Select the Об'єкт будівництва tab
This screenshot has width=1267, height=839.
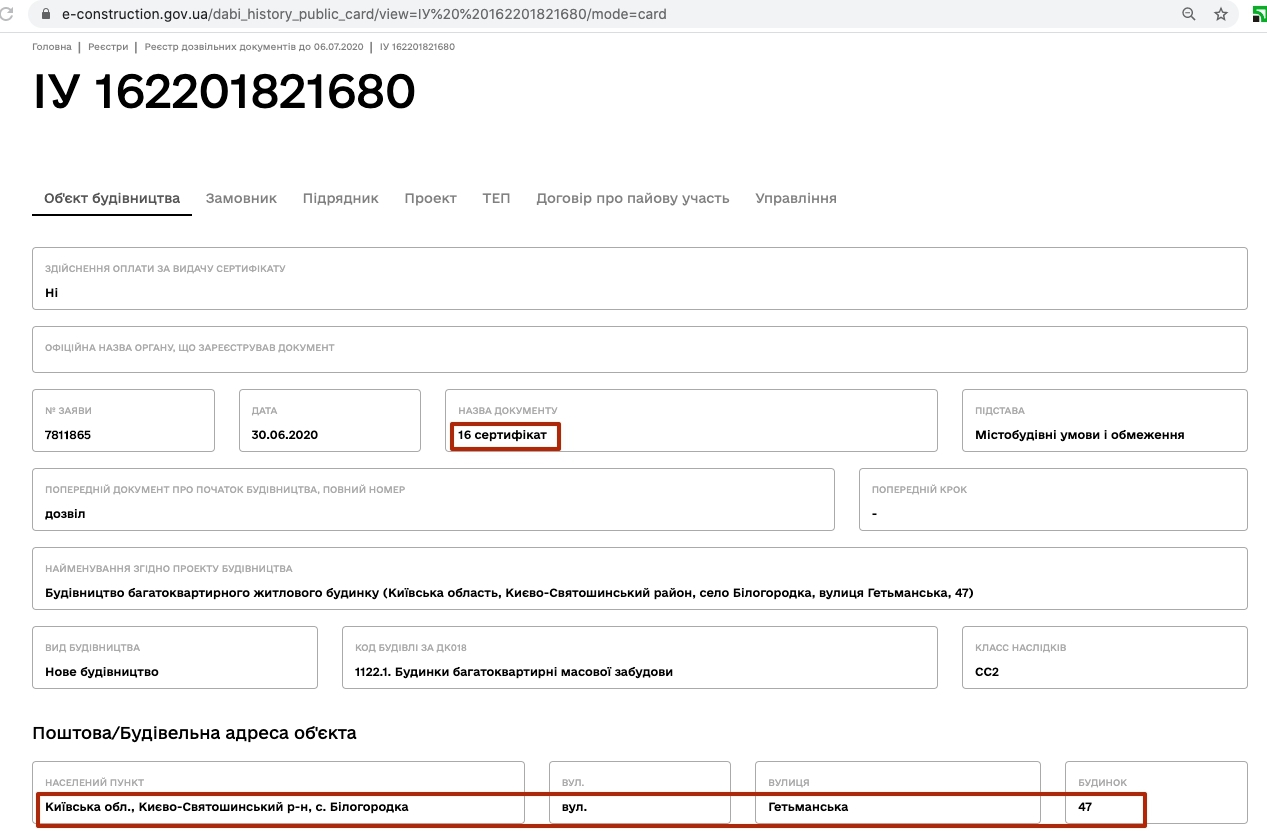coord(112,198)
